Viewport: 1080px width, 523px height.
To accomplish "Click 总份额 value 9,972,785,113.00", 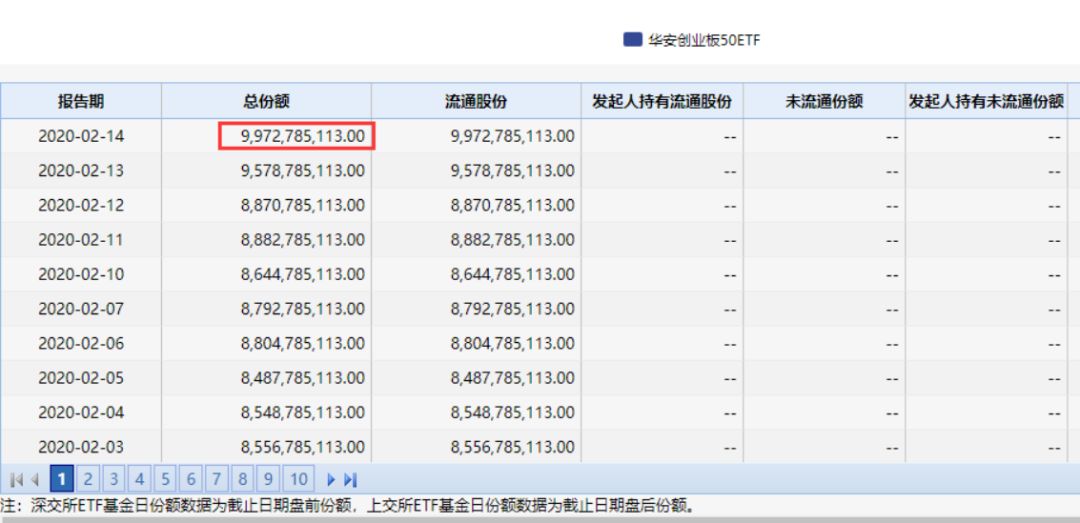I will [x=302, y=136].
